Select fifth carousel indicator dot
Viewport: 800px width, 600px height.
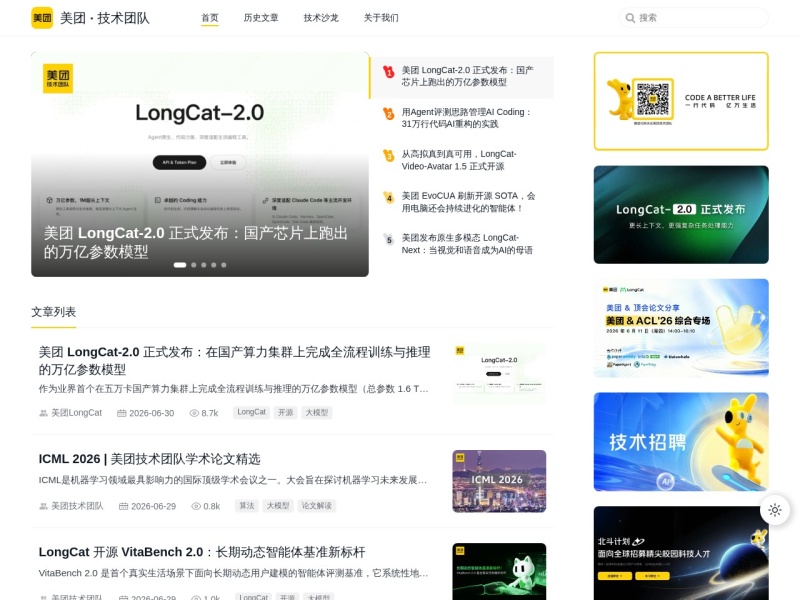coord(223,265)
